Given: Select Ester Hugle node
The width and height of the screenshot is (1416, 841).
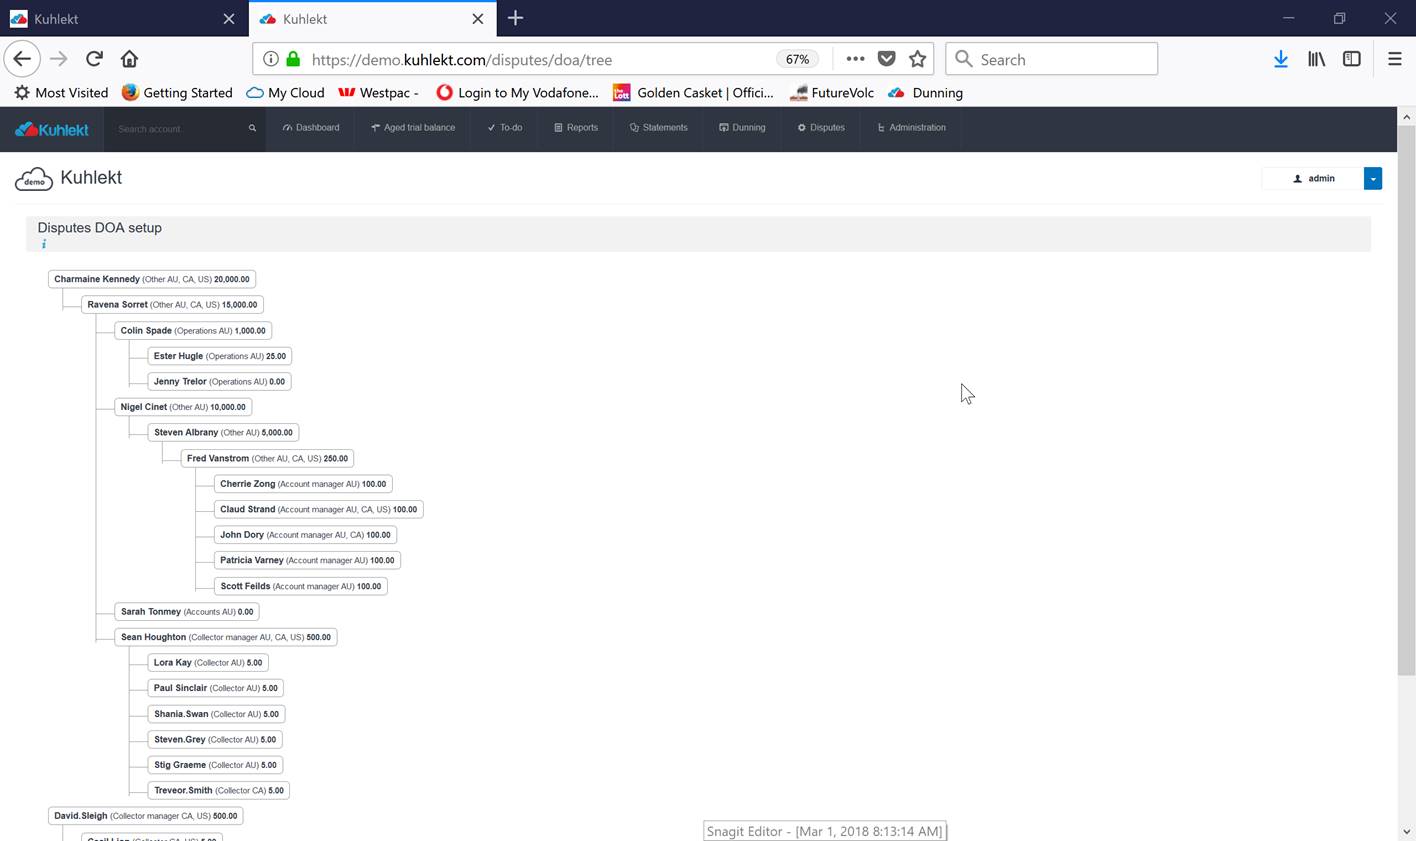Looking at the screenshot, I should tap(220, 356).
